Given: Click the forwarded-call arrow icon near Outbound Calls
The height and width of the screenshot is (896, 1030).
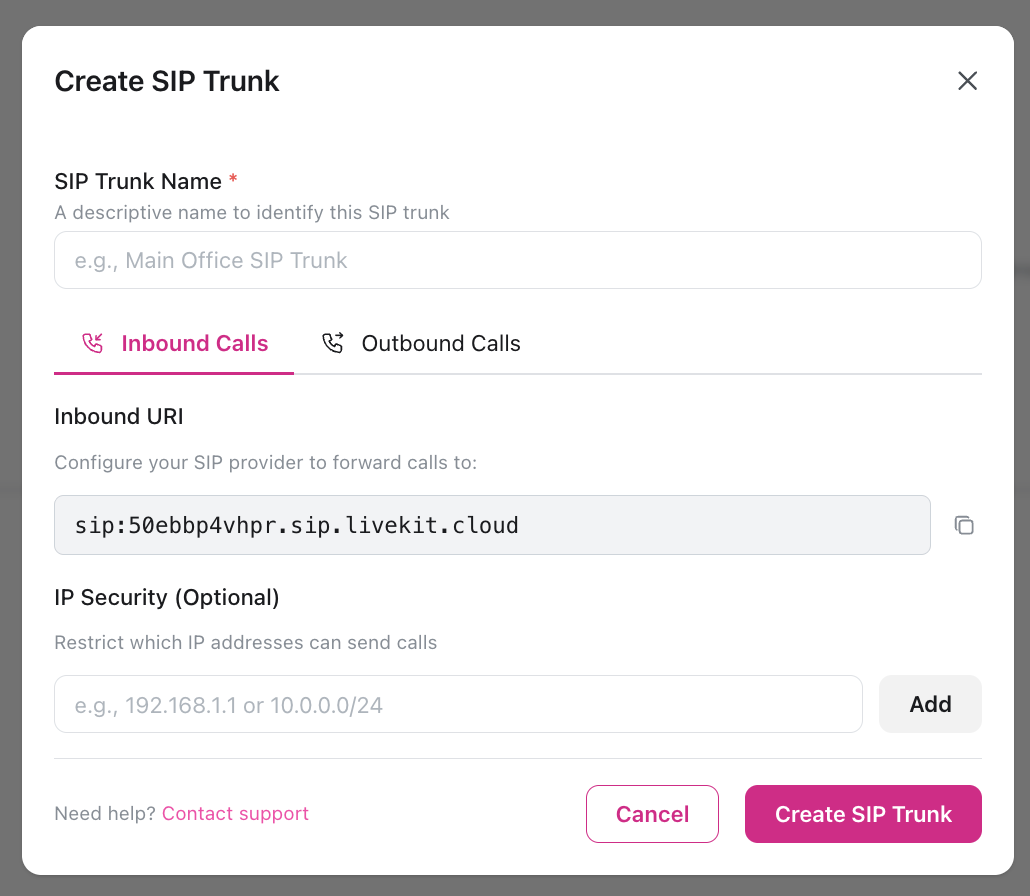Looking at the screenshot, I should [x=333, y=342].
